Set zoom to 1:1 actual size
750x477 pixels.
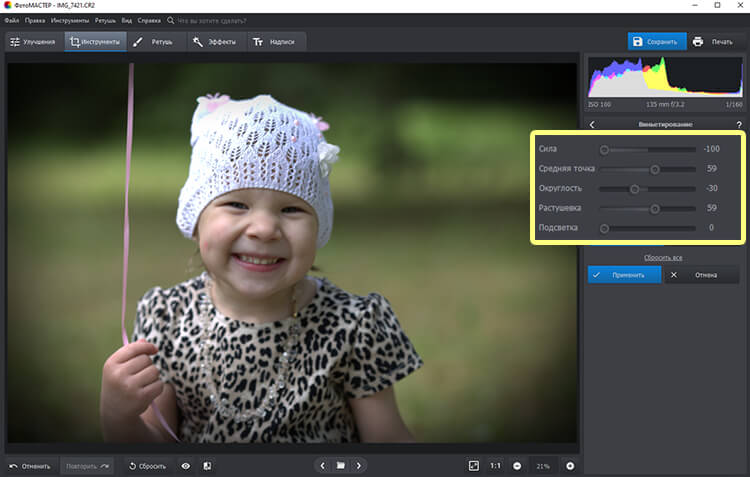tap(495, 466)
